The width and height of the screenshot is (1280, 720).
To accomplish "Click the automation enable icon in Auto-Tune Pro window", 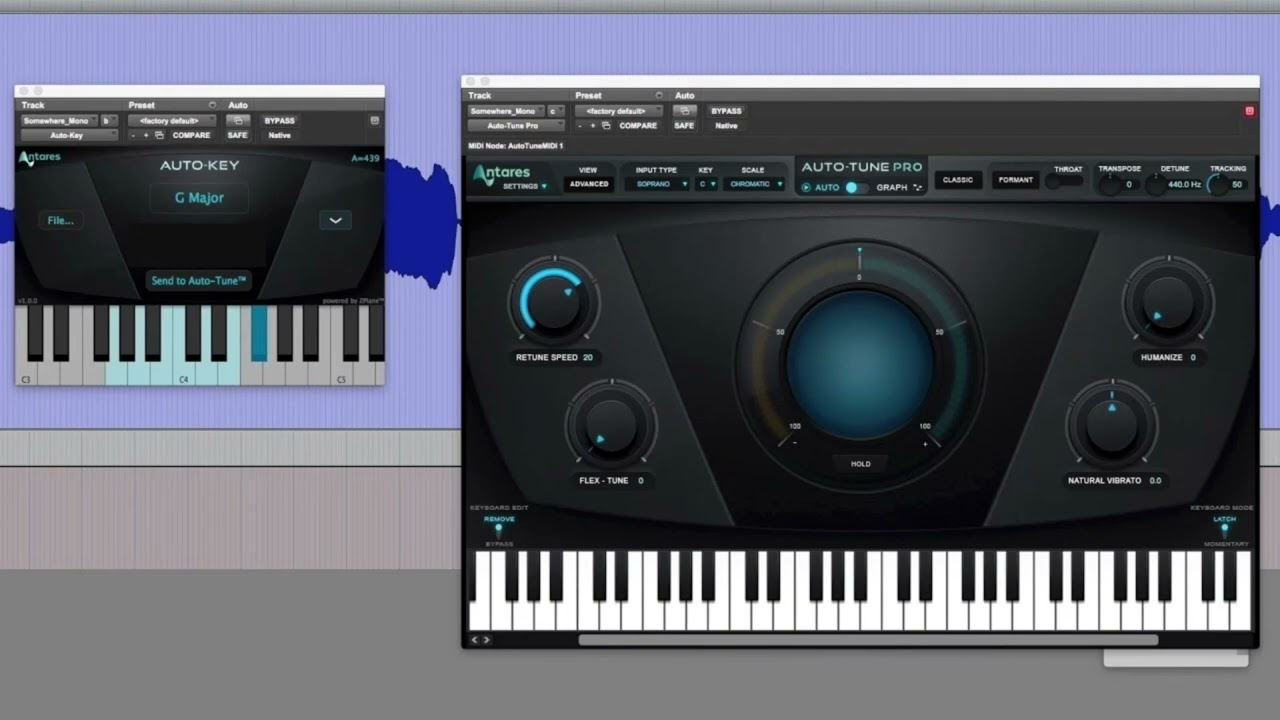I will [684, 111].
